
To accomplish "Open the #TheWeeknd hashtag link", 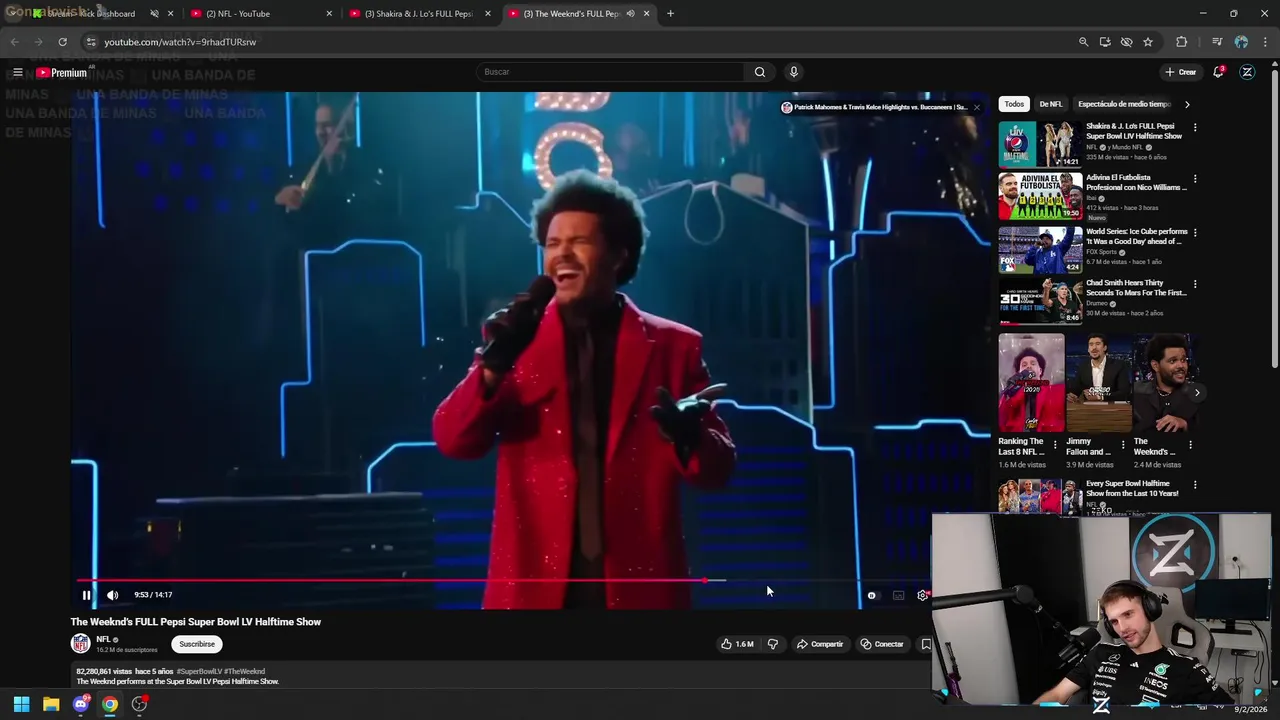I will pos(245,672).
